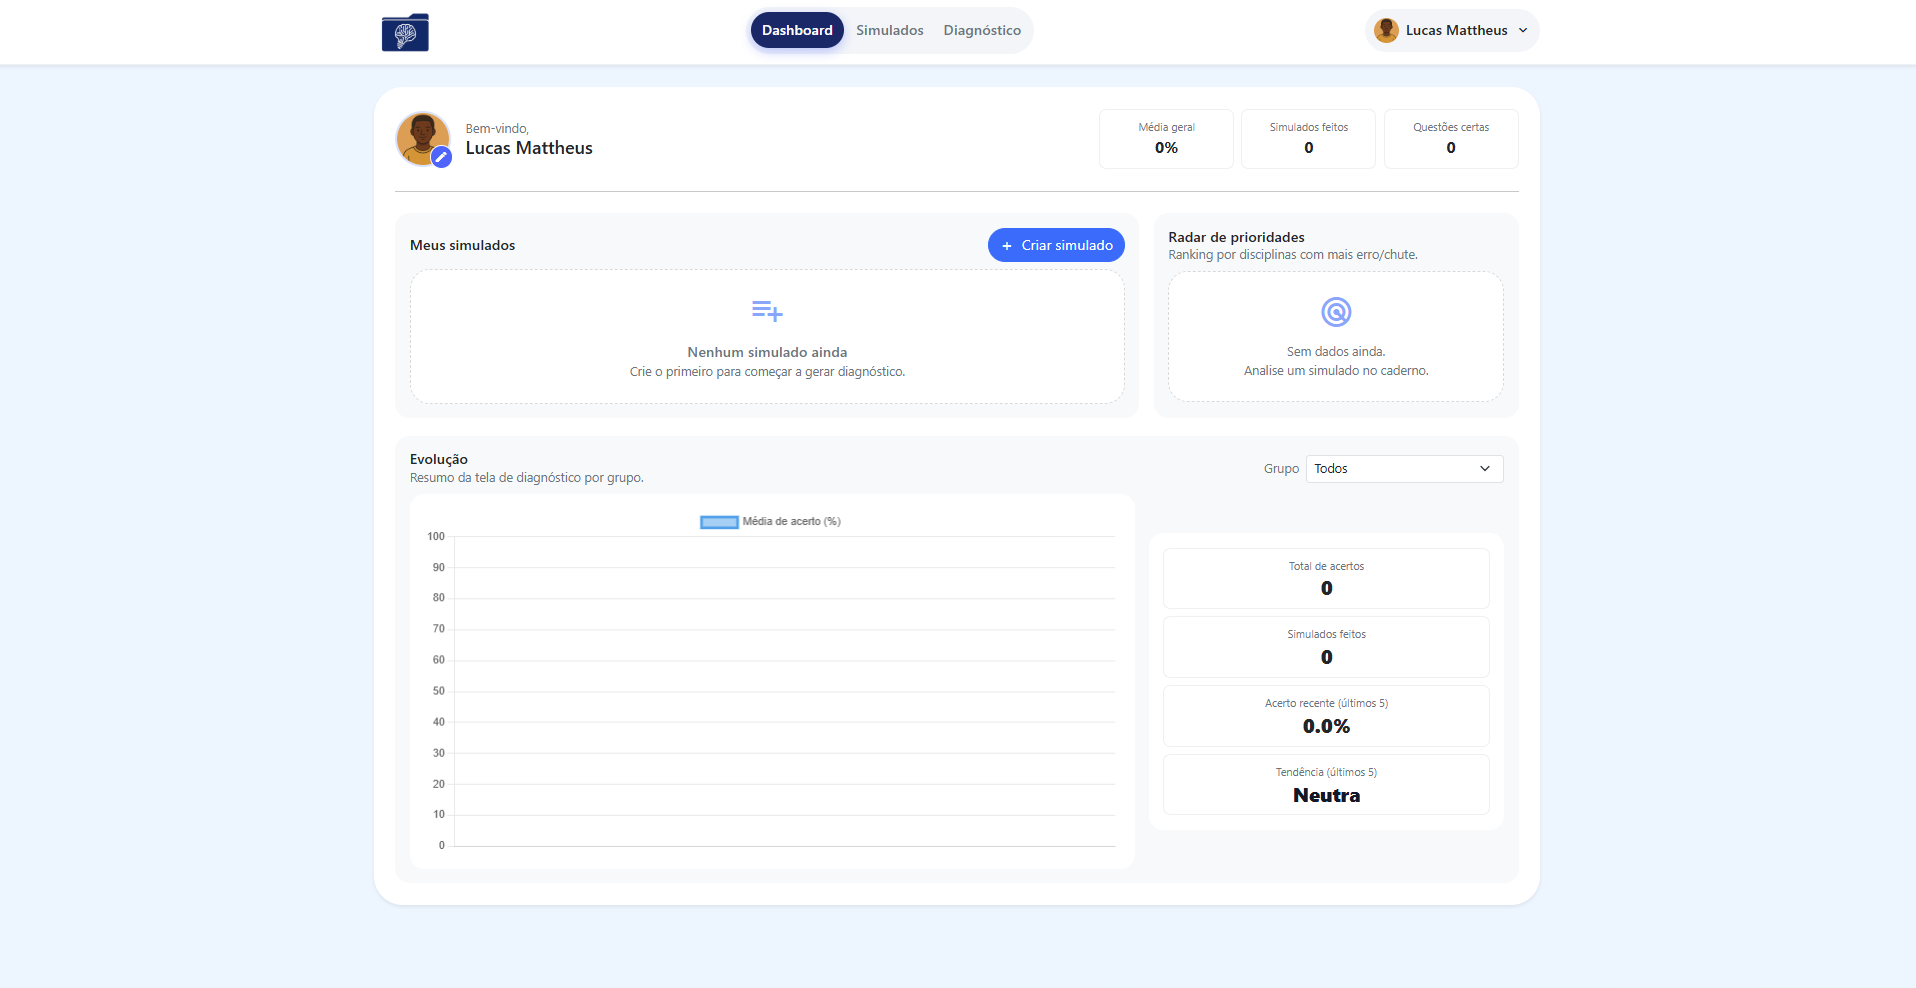Click the Simulados feitos card in Evolução

tap(1326, 647)
